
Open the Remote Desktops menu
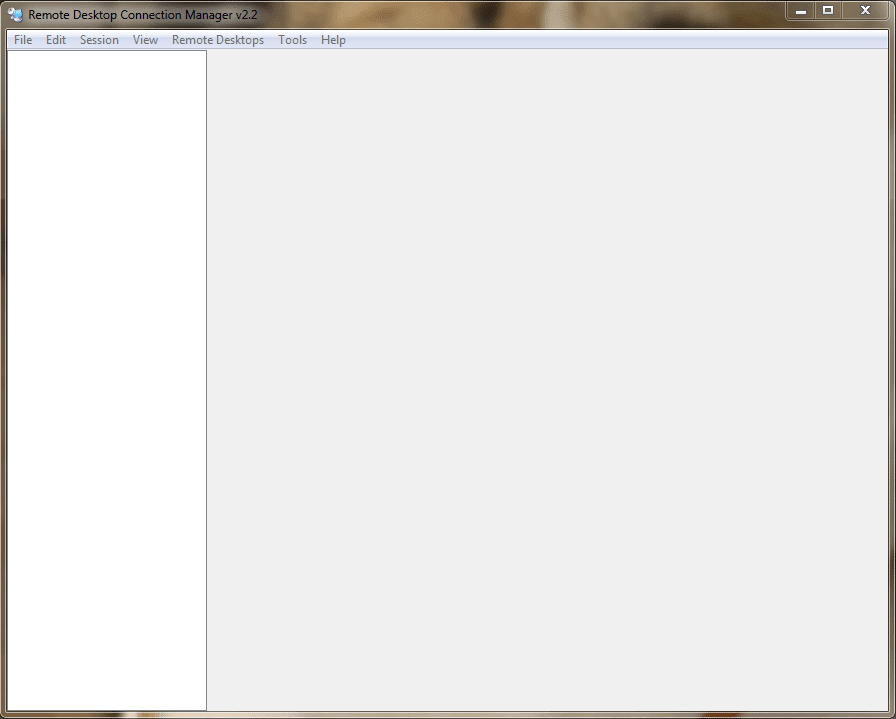(218, 40)
